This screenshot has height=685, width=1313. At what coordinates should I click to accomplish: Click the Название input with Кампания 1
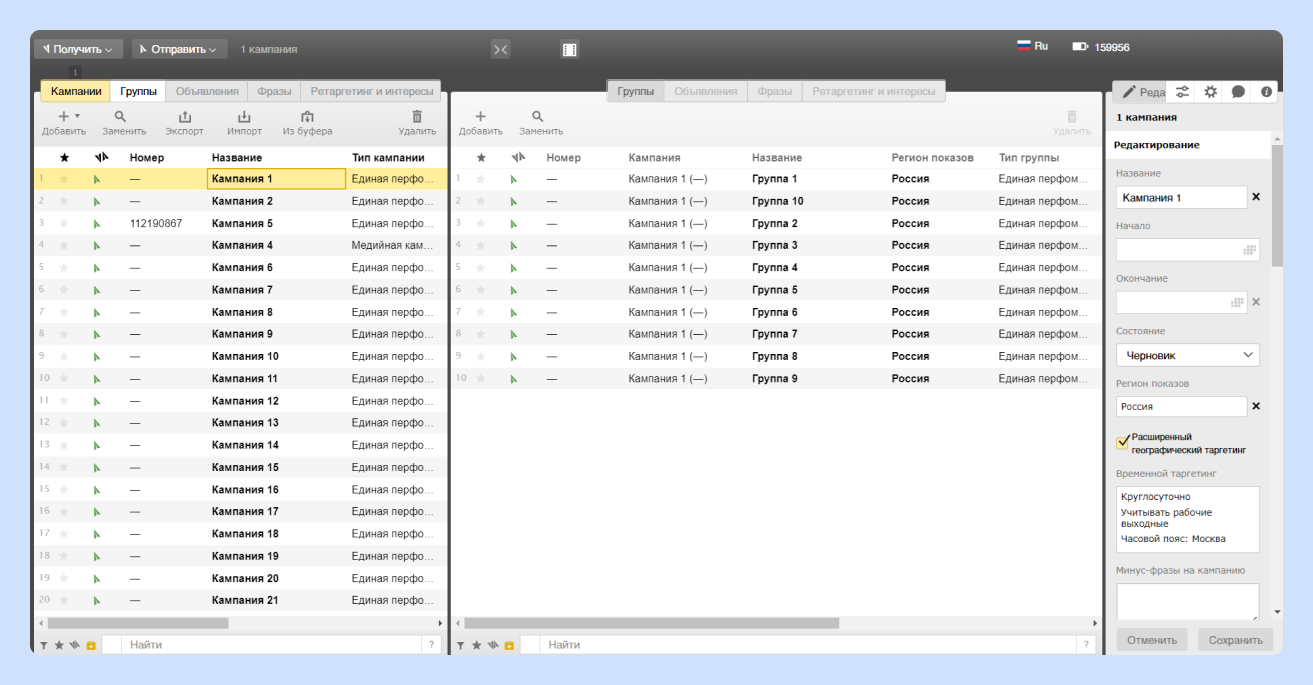pyautogui.click(x=1181, y=197)
